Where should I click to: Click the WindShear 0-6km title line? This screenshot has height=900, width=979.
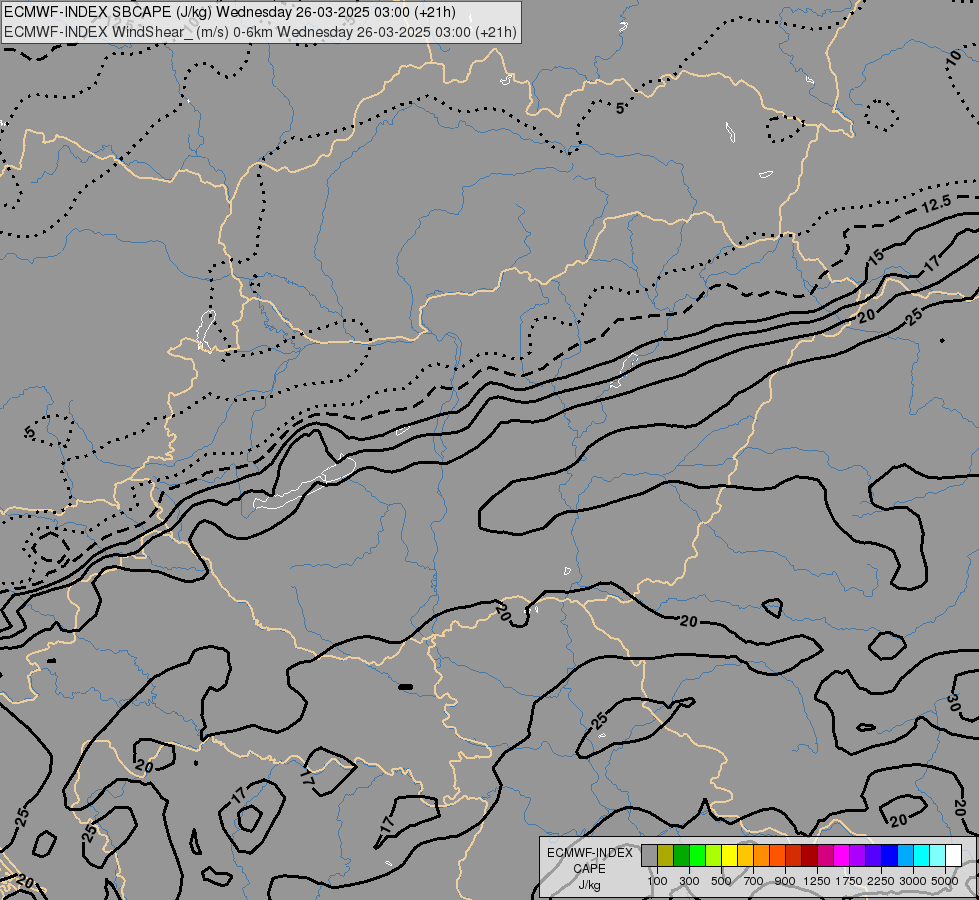(x=260, y=31)
